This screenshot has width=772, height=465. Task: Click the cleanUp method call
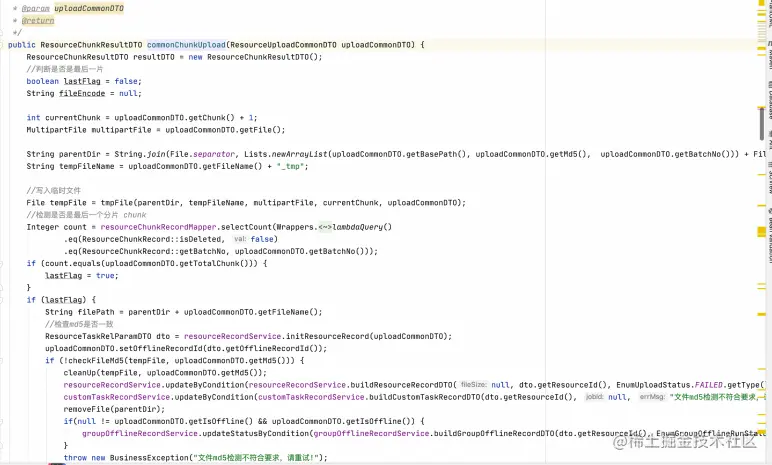79,373
